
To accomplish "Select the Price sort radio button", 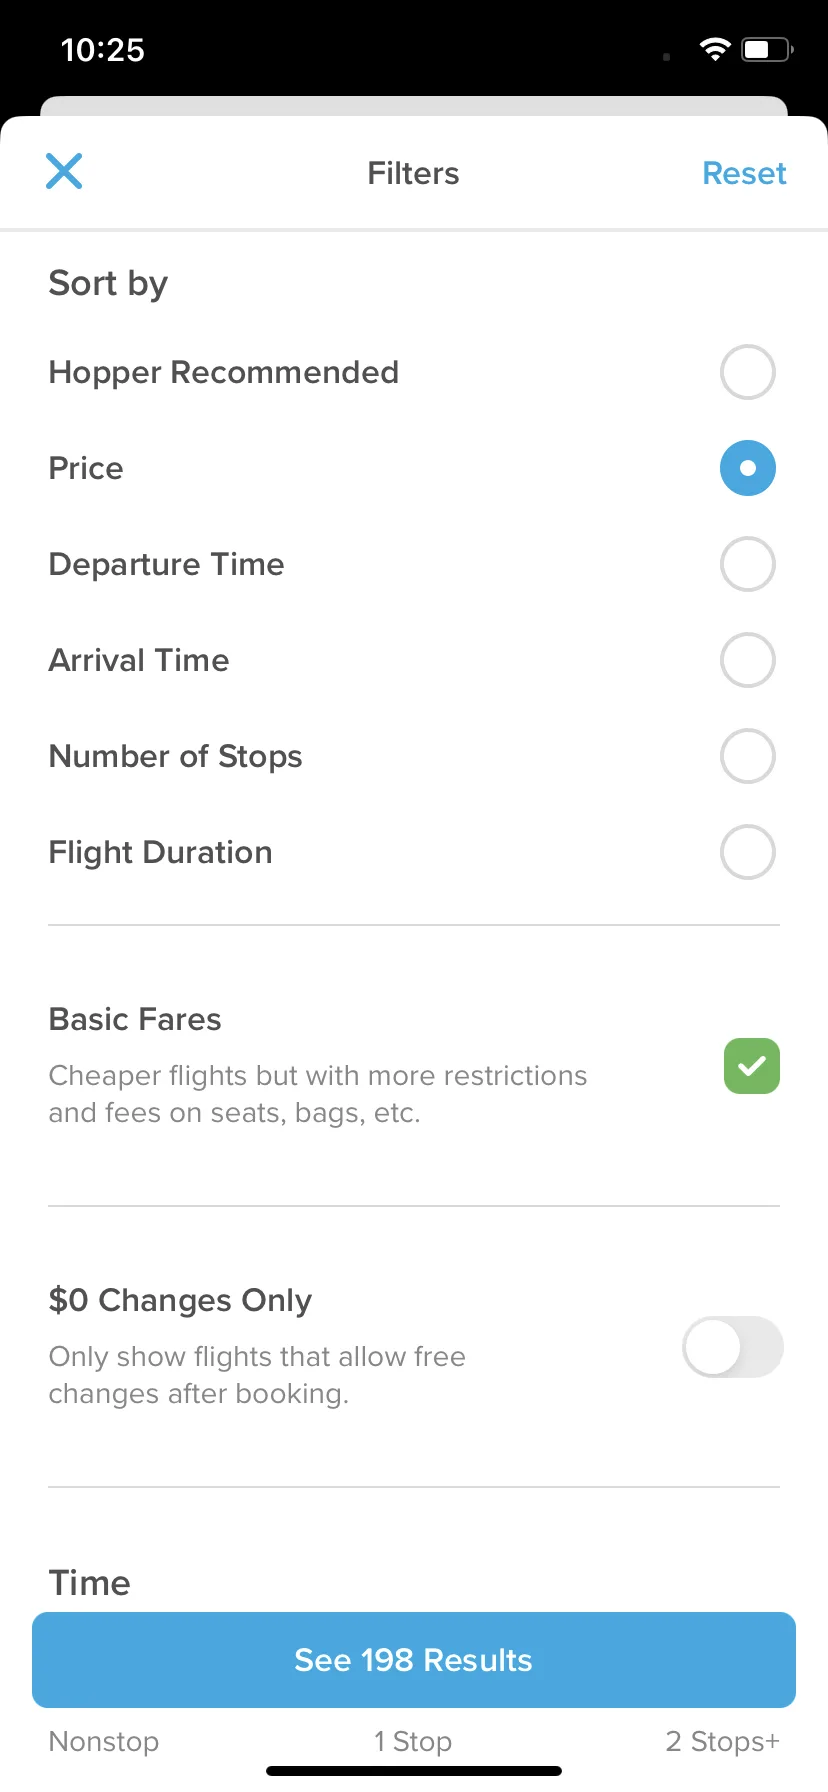I will (747, 468).
